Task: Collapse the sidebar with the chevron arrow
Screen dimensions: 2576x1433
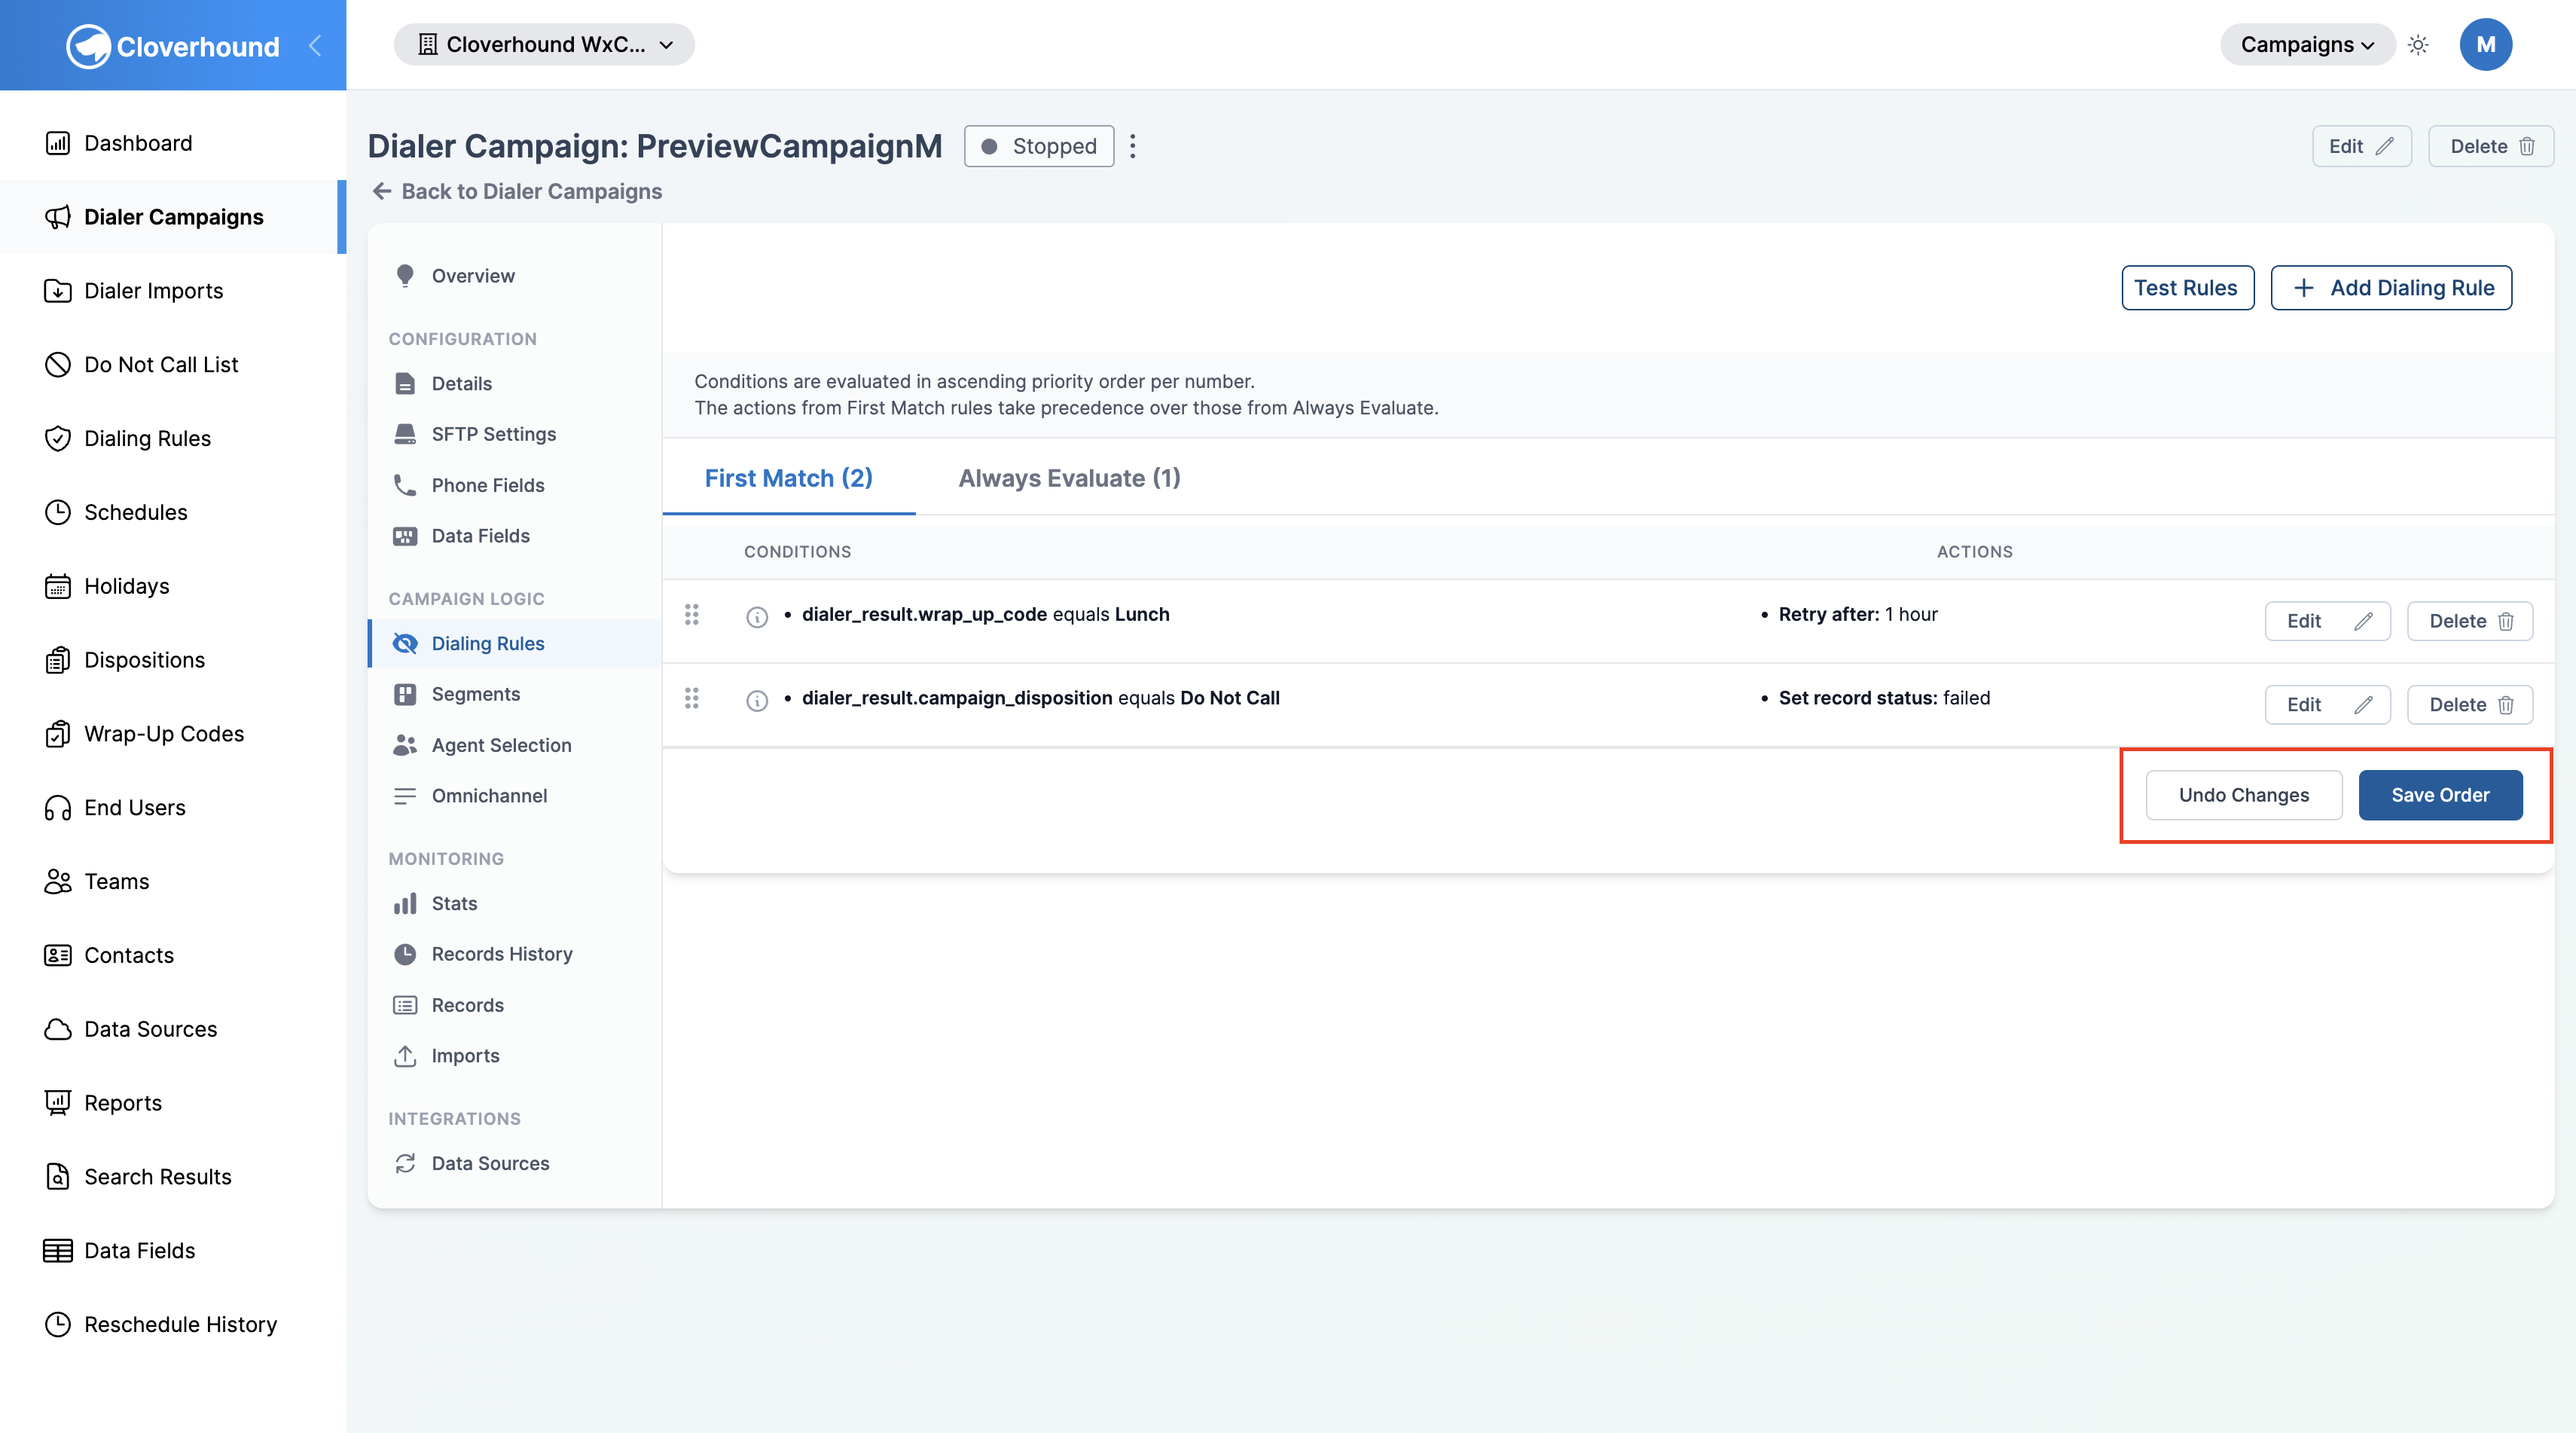Action: coord(315,45)
